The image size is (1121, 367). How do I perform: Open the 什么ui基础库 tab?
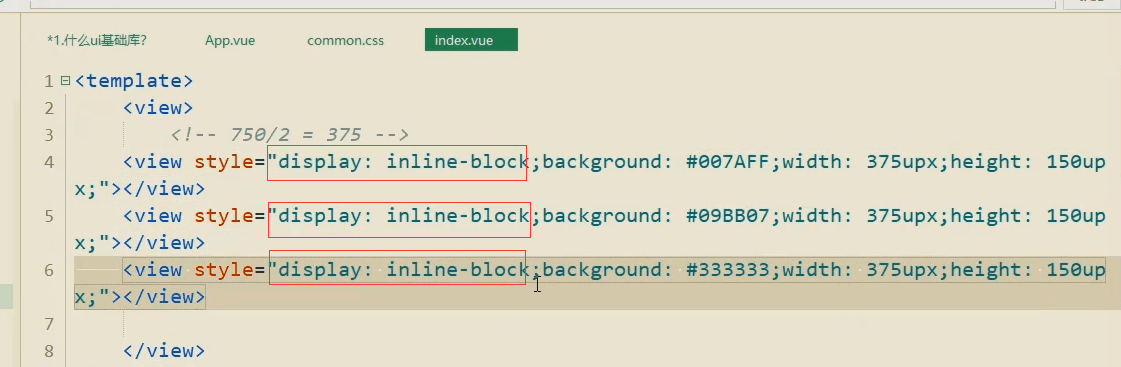[97, 41]
